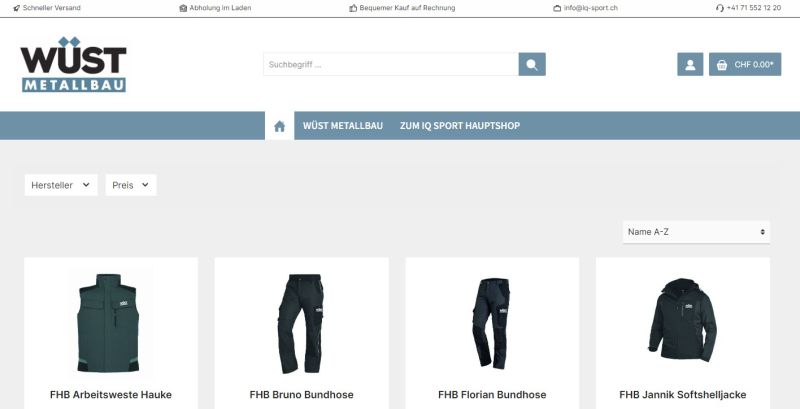The height and width of the screenshot is (409, 800).
Task: Expand the Preis filter dropdown
Action: tap(131, 185)
